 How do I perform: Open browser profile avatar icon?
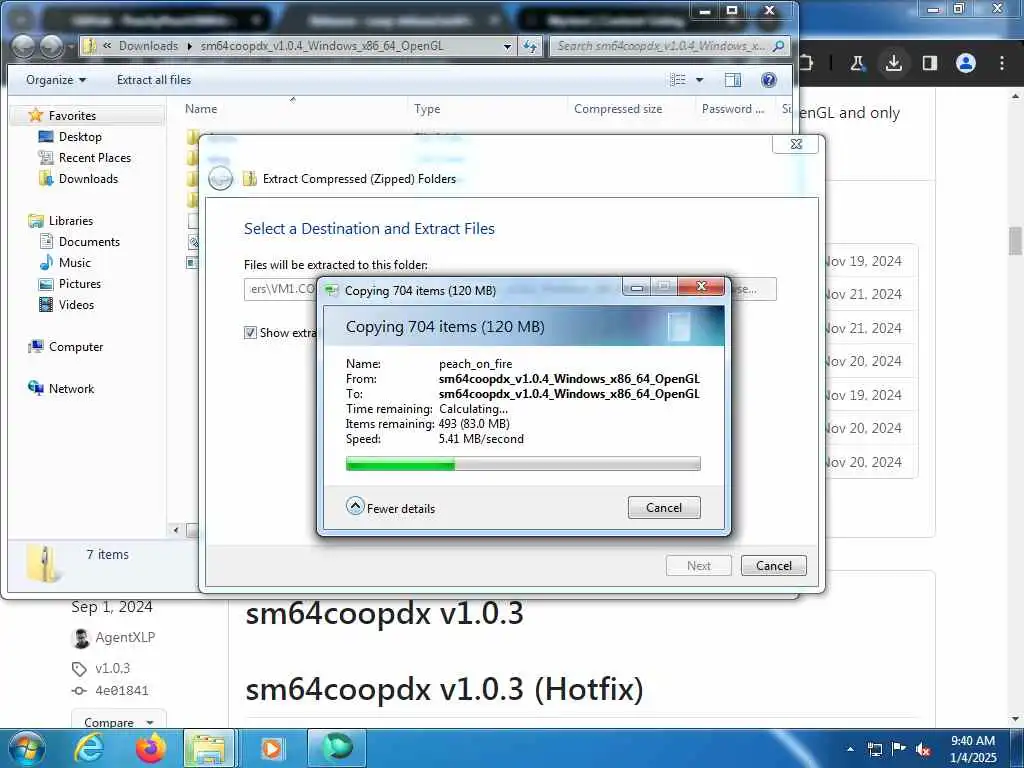point(965,63)
